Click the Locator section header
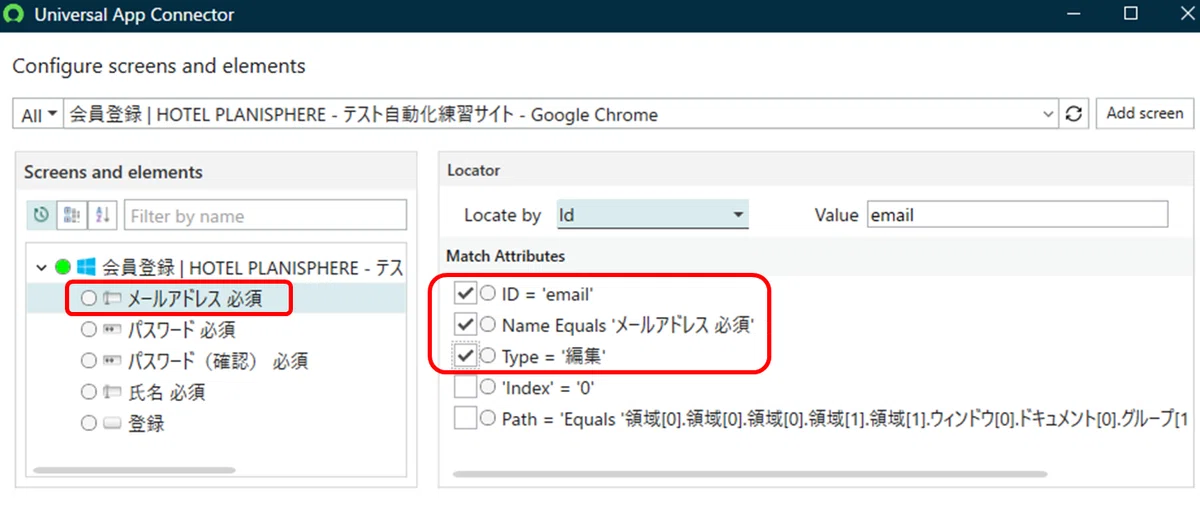 (474, 170)
